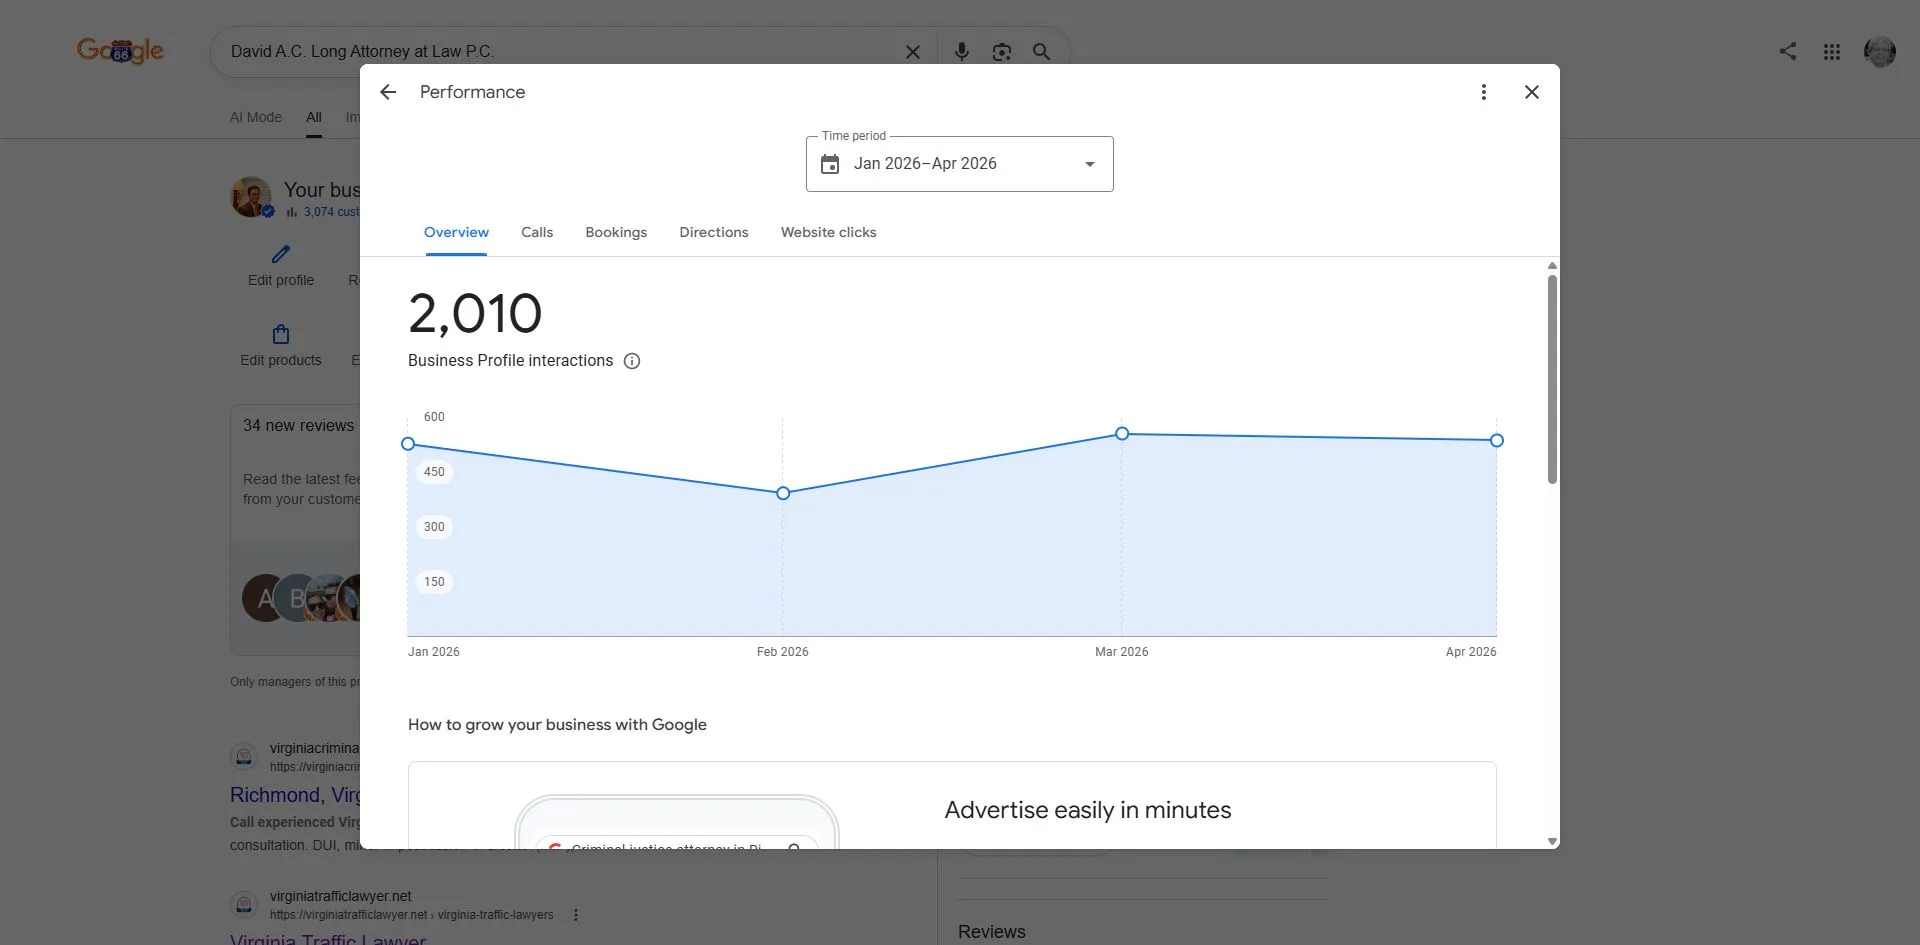The image size is (1920, 945).
Task: Open Search by image camera icon
Action: click(1002, 52)
